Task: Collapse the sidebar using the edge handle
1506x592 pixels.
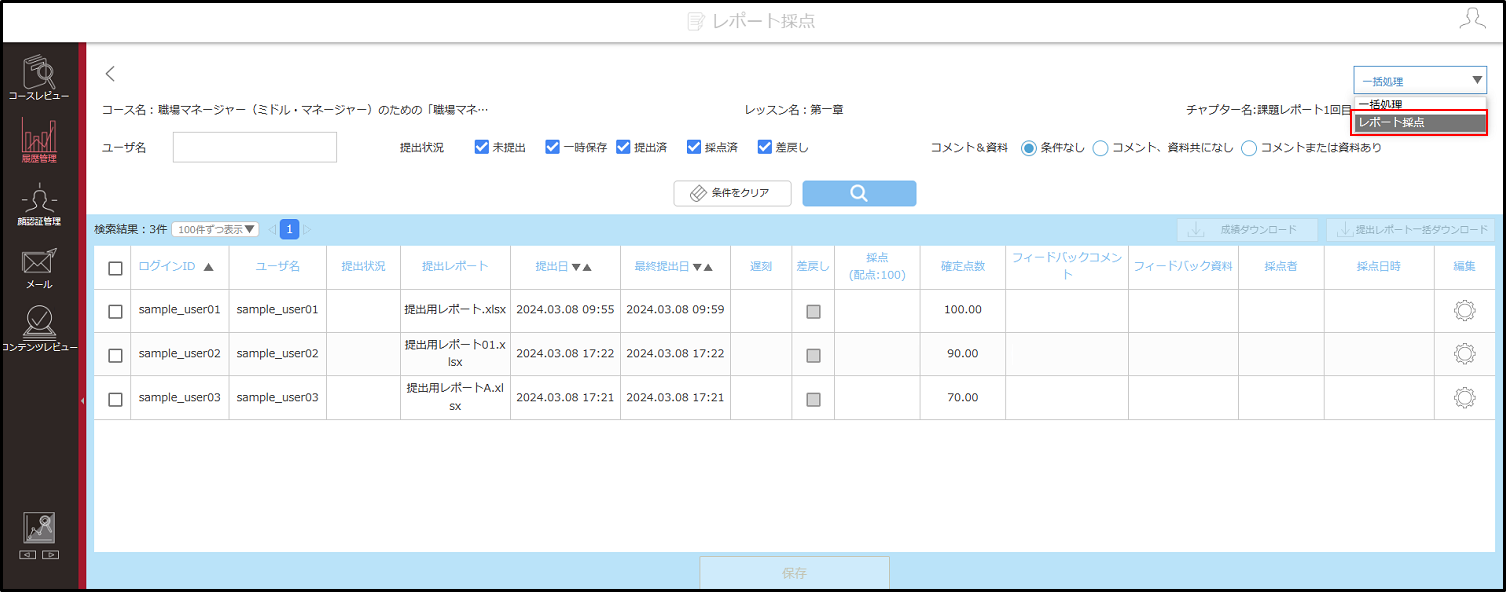Action: [82, 400]
